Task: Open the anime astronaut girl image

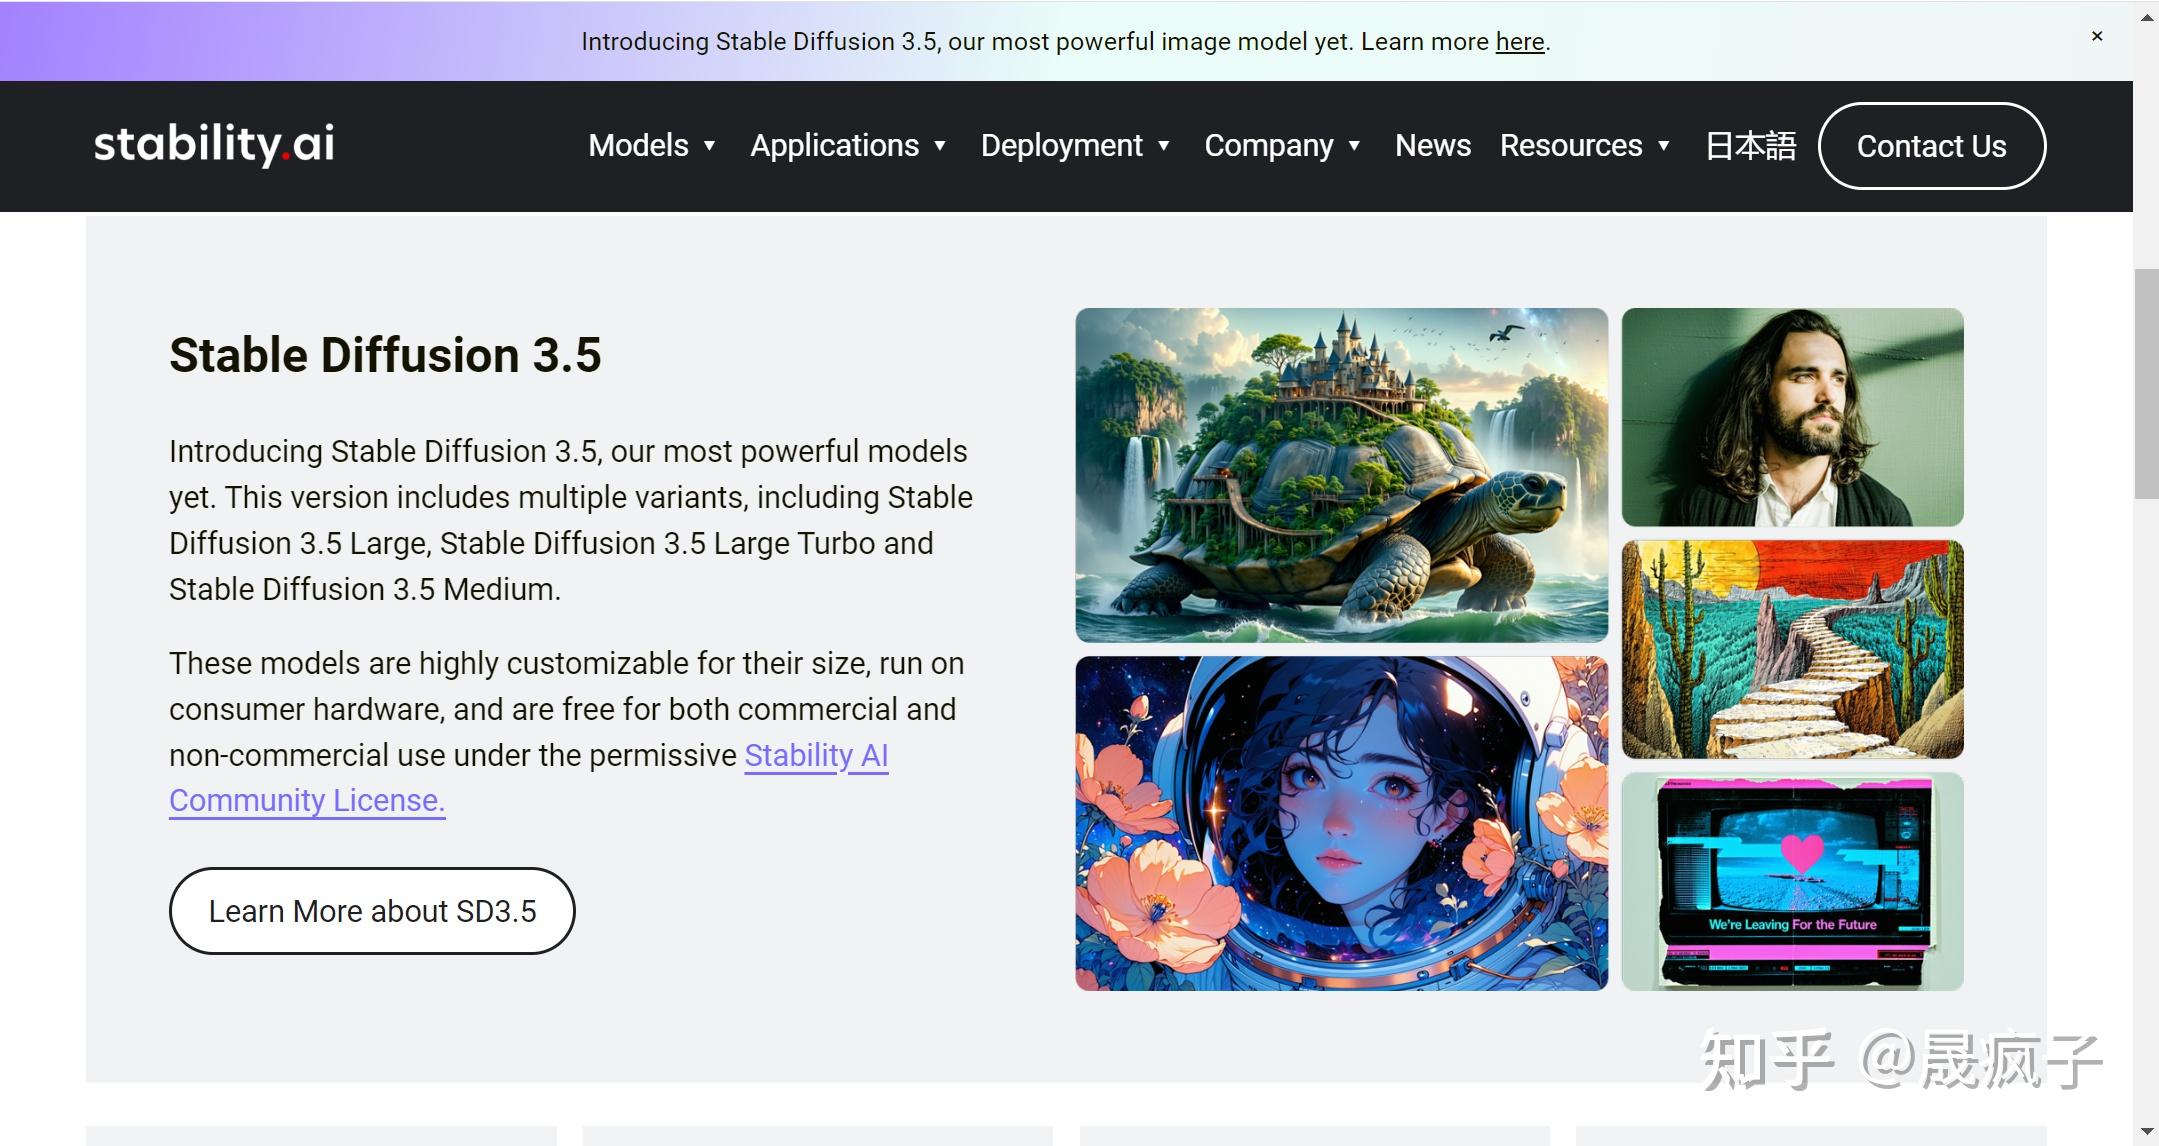Action: [1341, 823]
